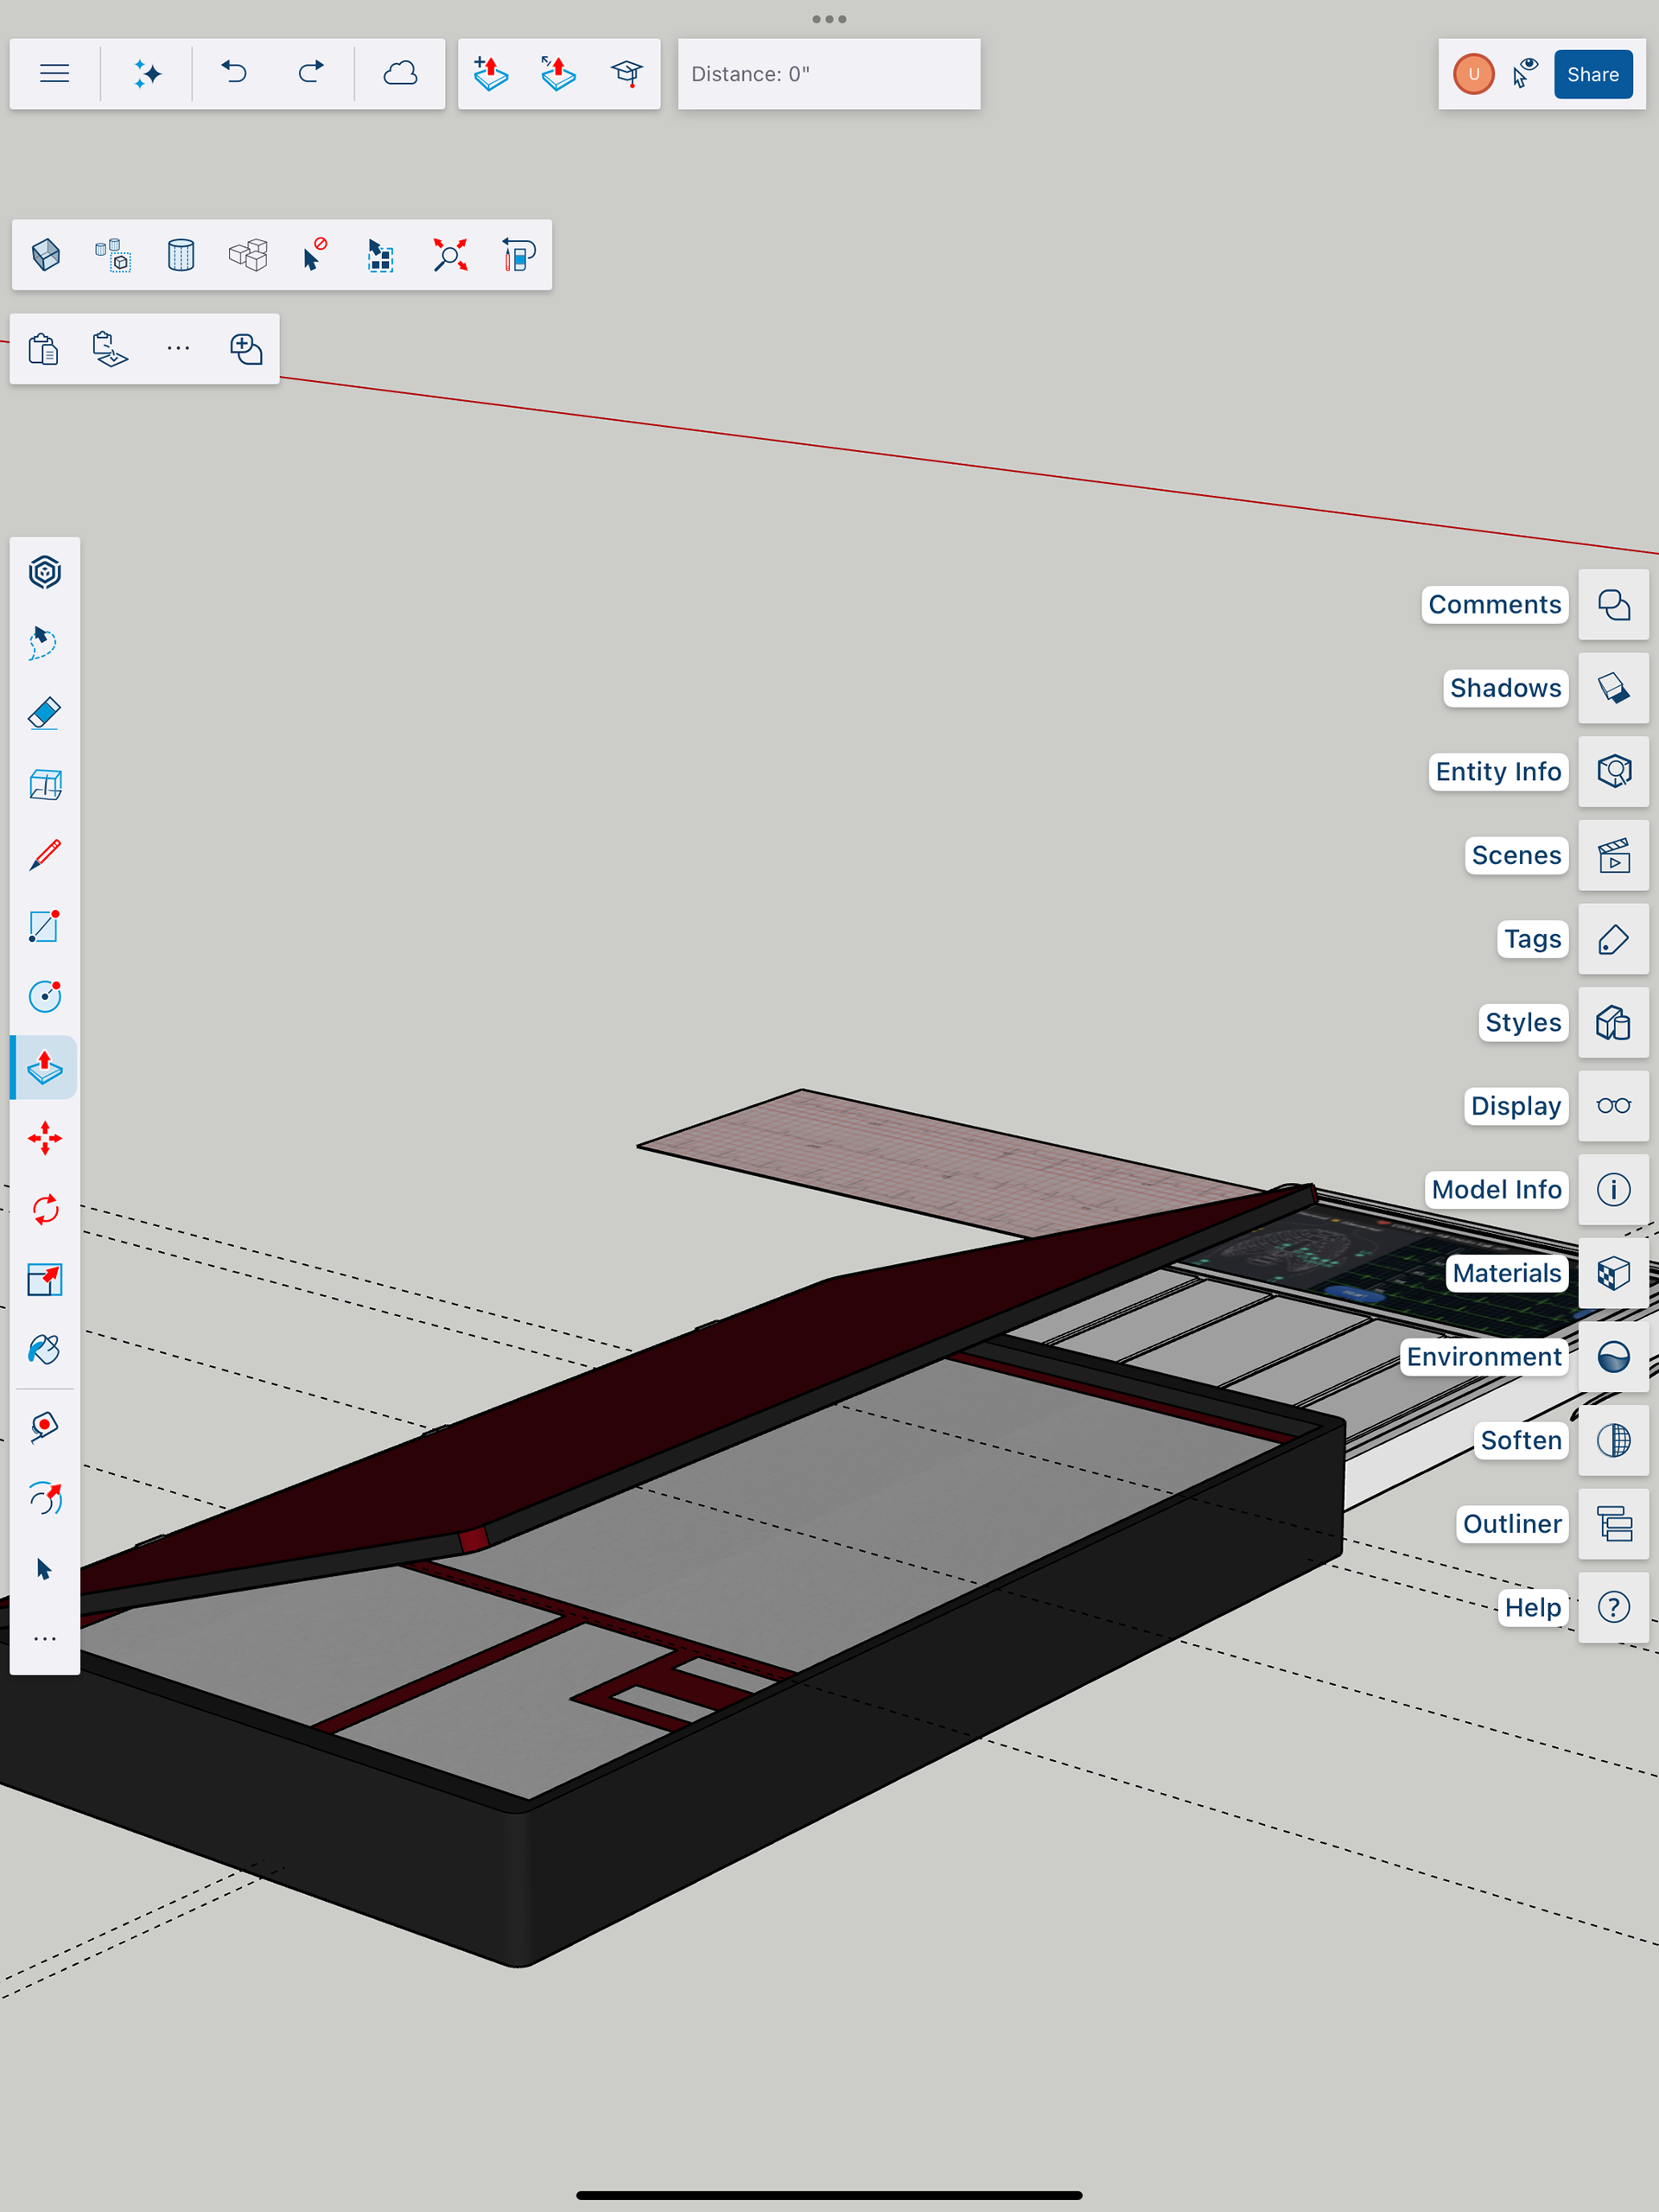Image resolution: width=1659 pixels, height=2212 pixels.
Task: Select the Paint Bucket tool
Action: click(45, 1349)
